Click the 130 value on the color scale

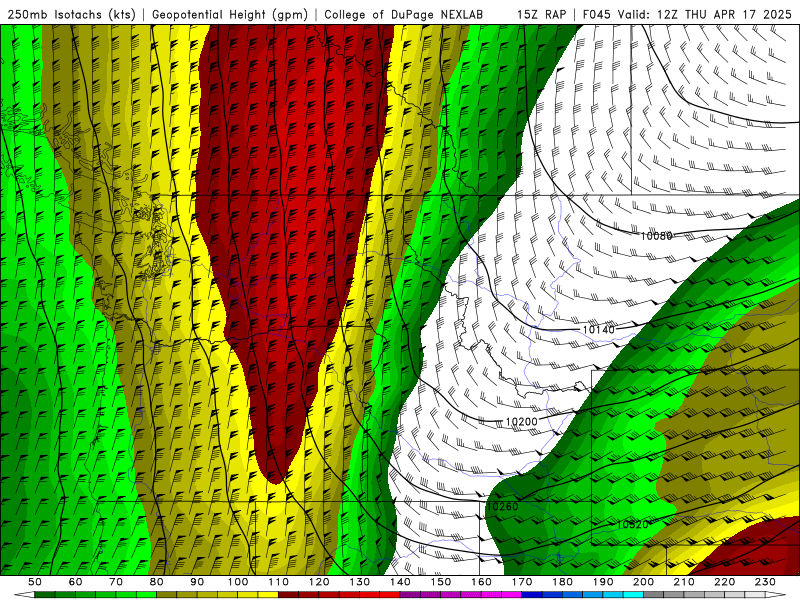[x=359, y=582]
